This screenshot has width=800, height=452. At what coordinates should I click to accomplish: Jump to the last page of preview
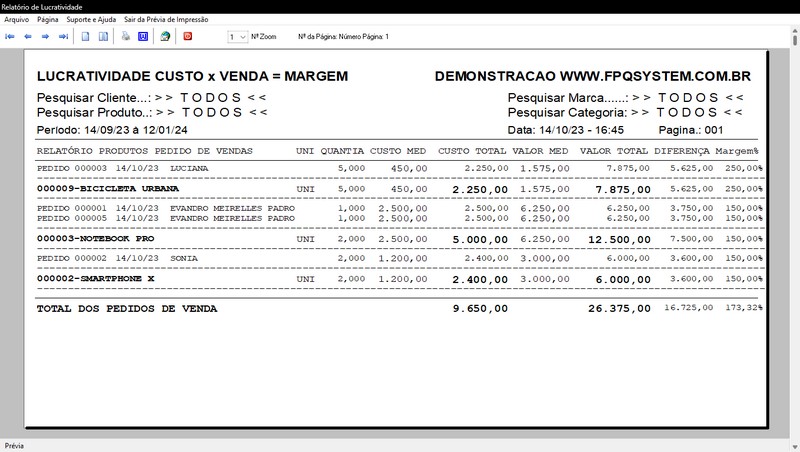(x=63, y=36)
